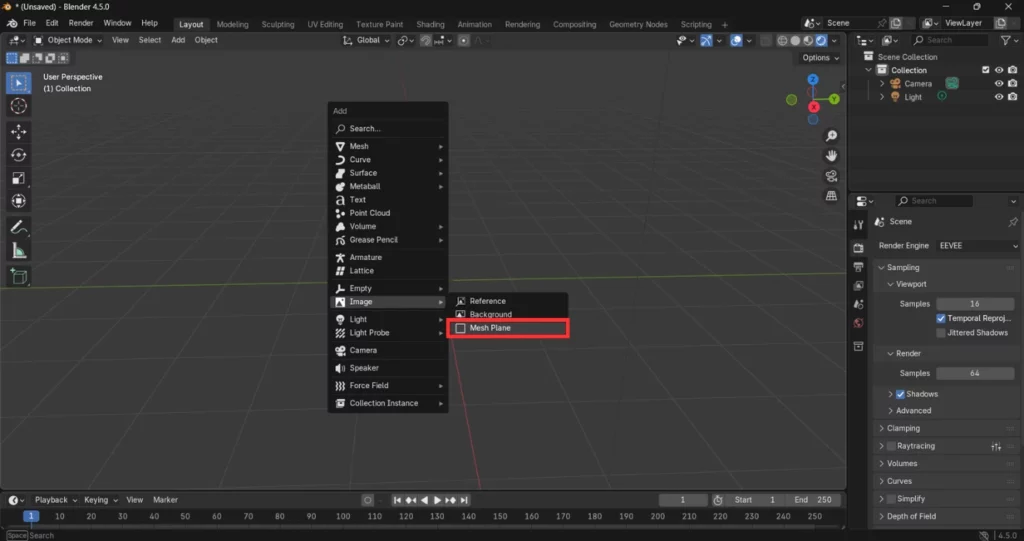Select the Cursor tool in left toolbar

(x=18, y=106)
